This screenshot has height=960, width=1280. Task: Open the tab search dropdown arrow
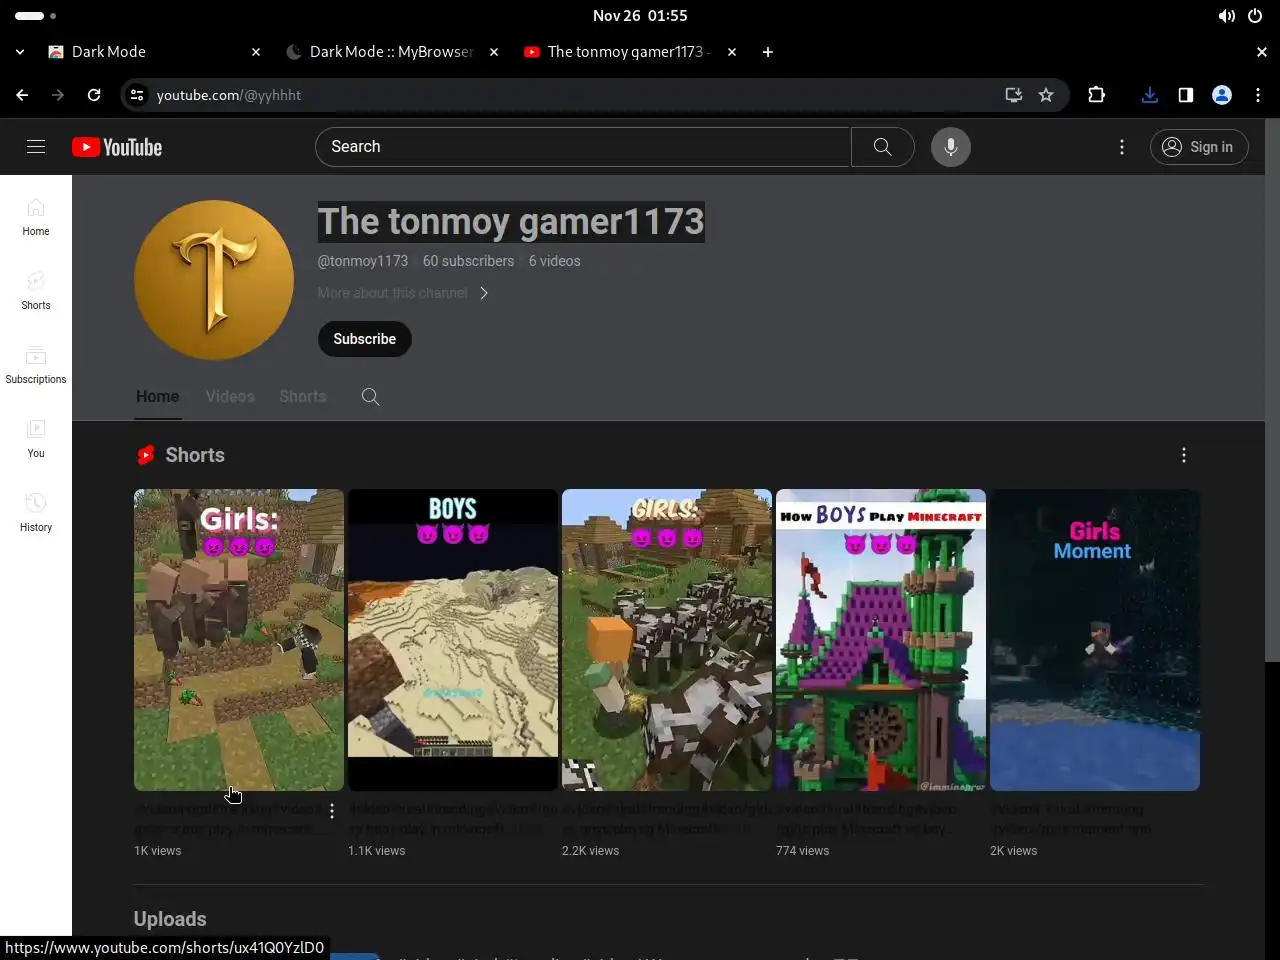coord(20,52)
